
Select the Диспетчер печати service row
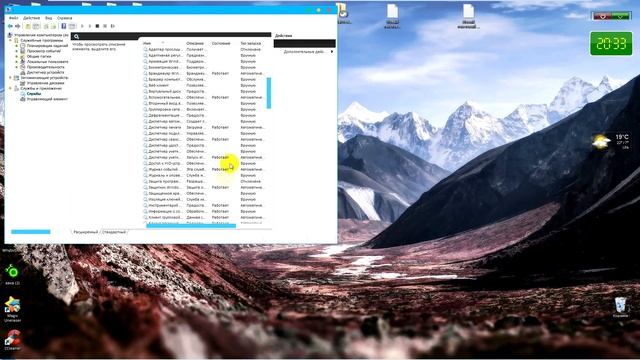(204, 127)
